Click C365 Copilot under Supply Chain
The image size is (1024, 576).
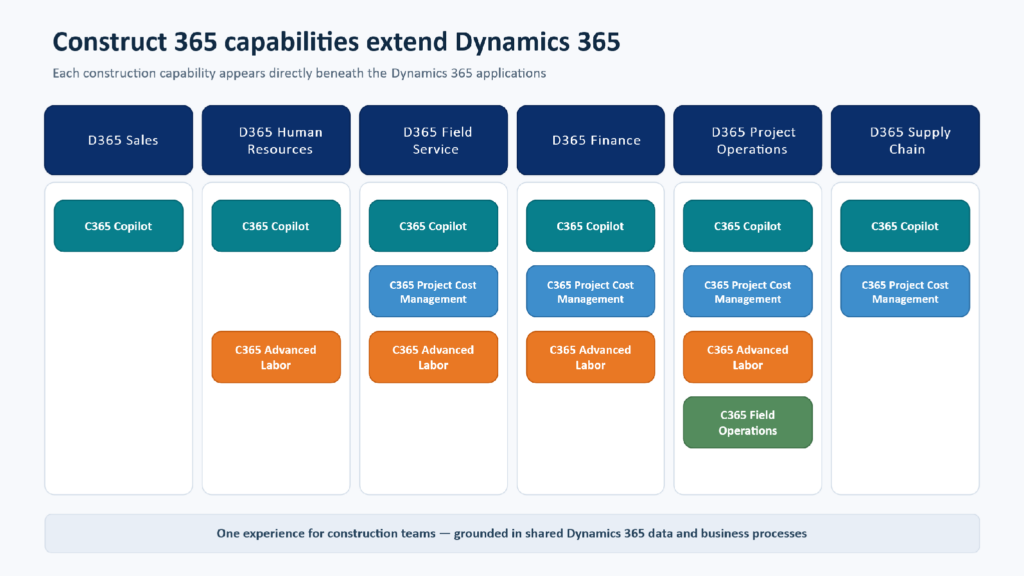click(x=905, y=226)
